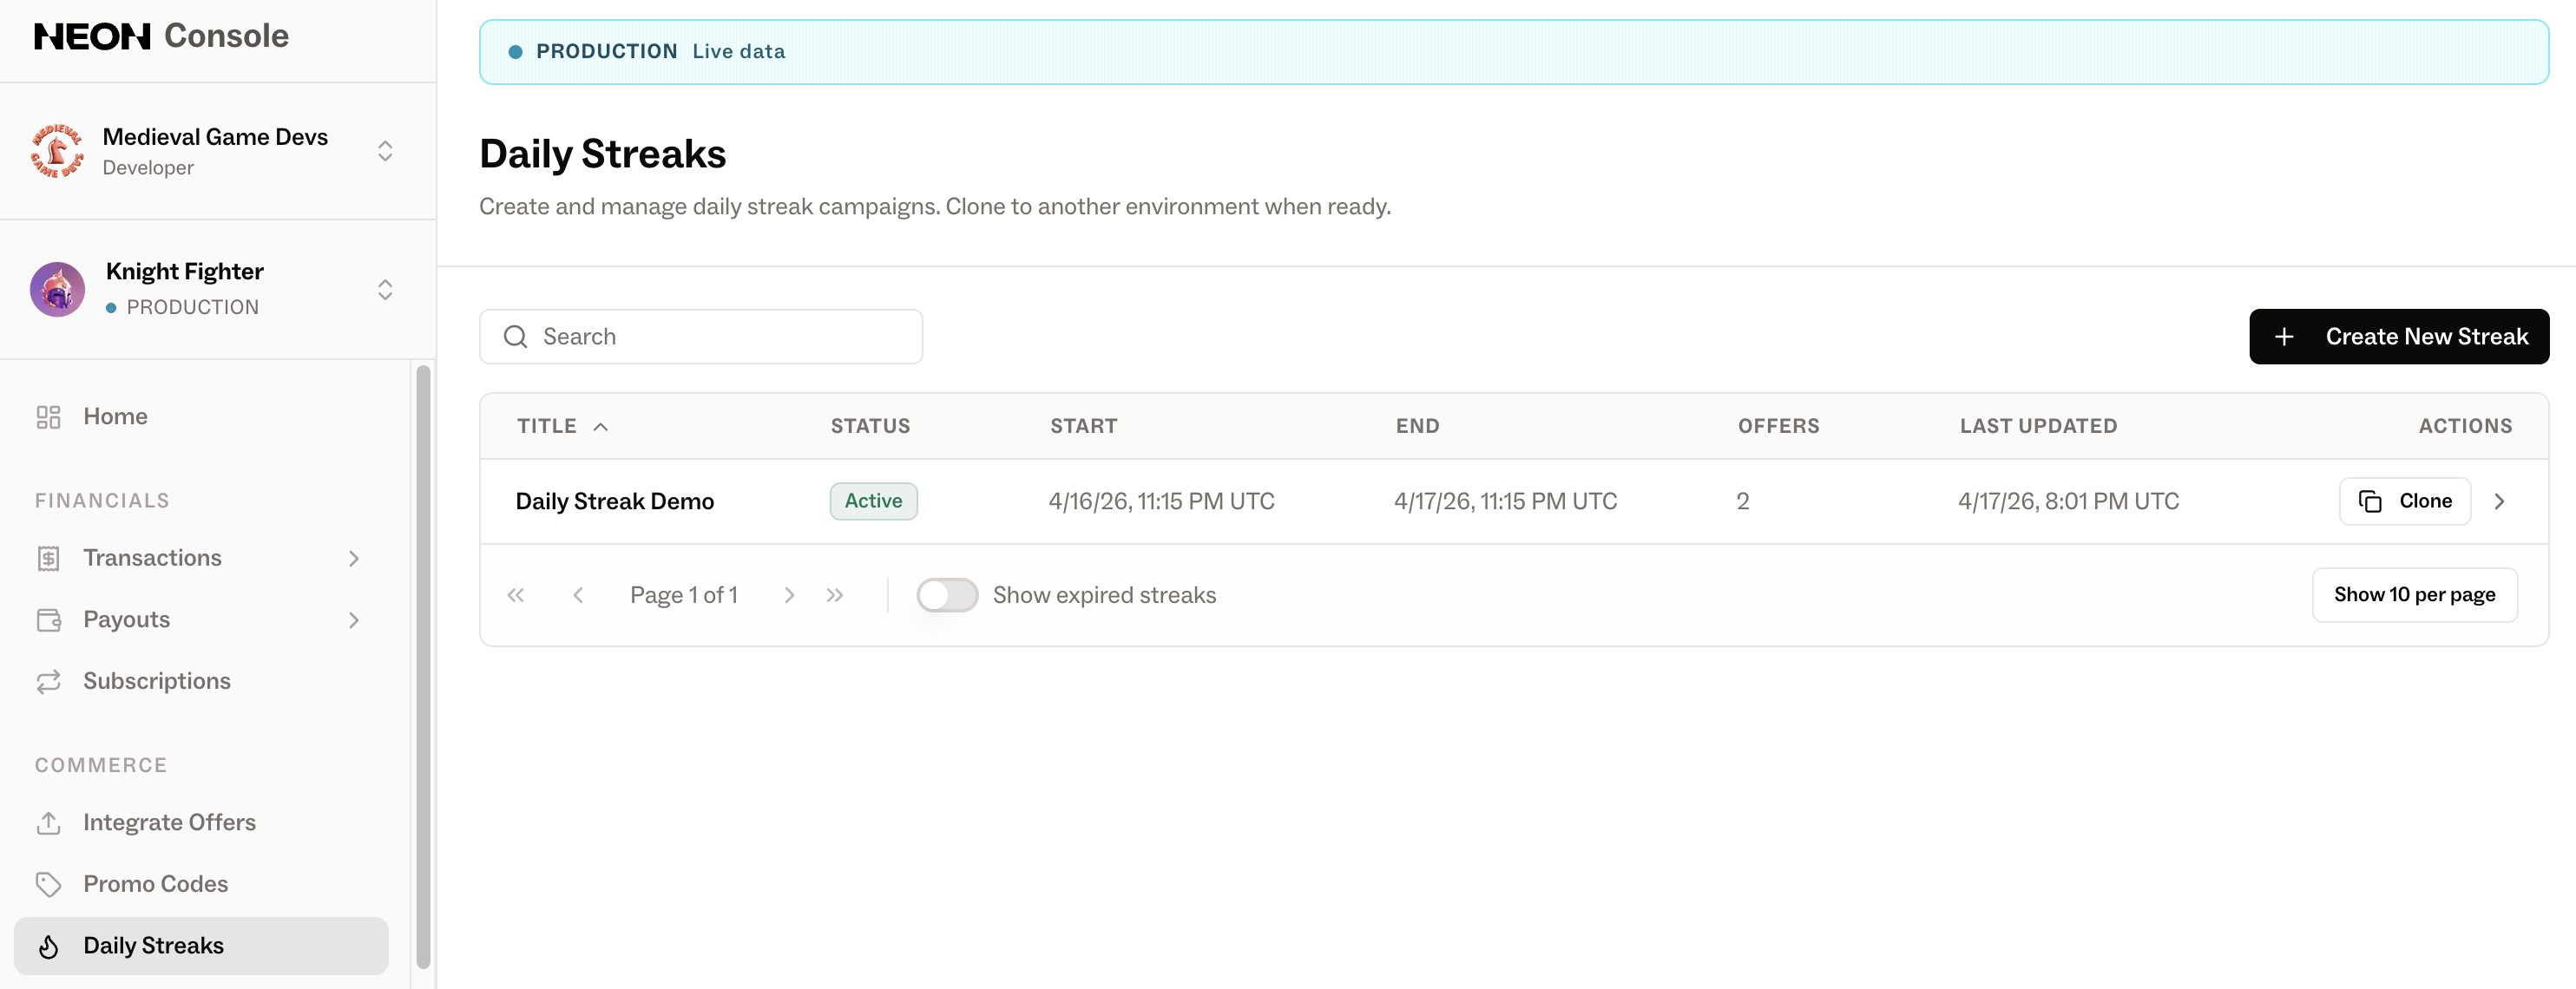Click the search magnifier icon

tap(515, 337)
